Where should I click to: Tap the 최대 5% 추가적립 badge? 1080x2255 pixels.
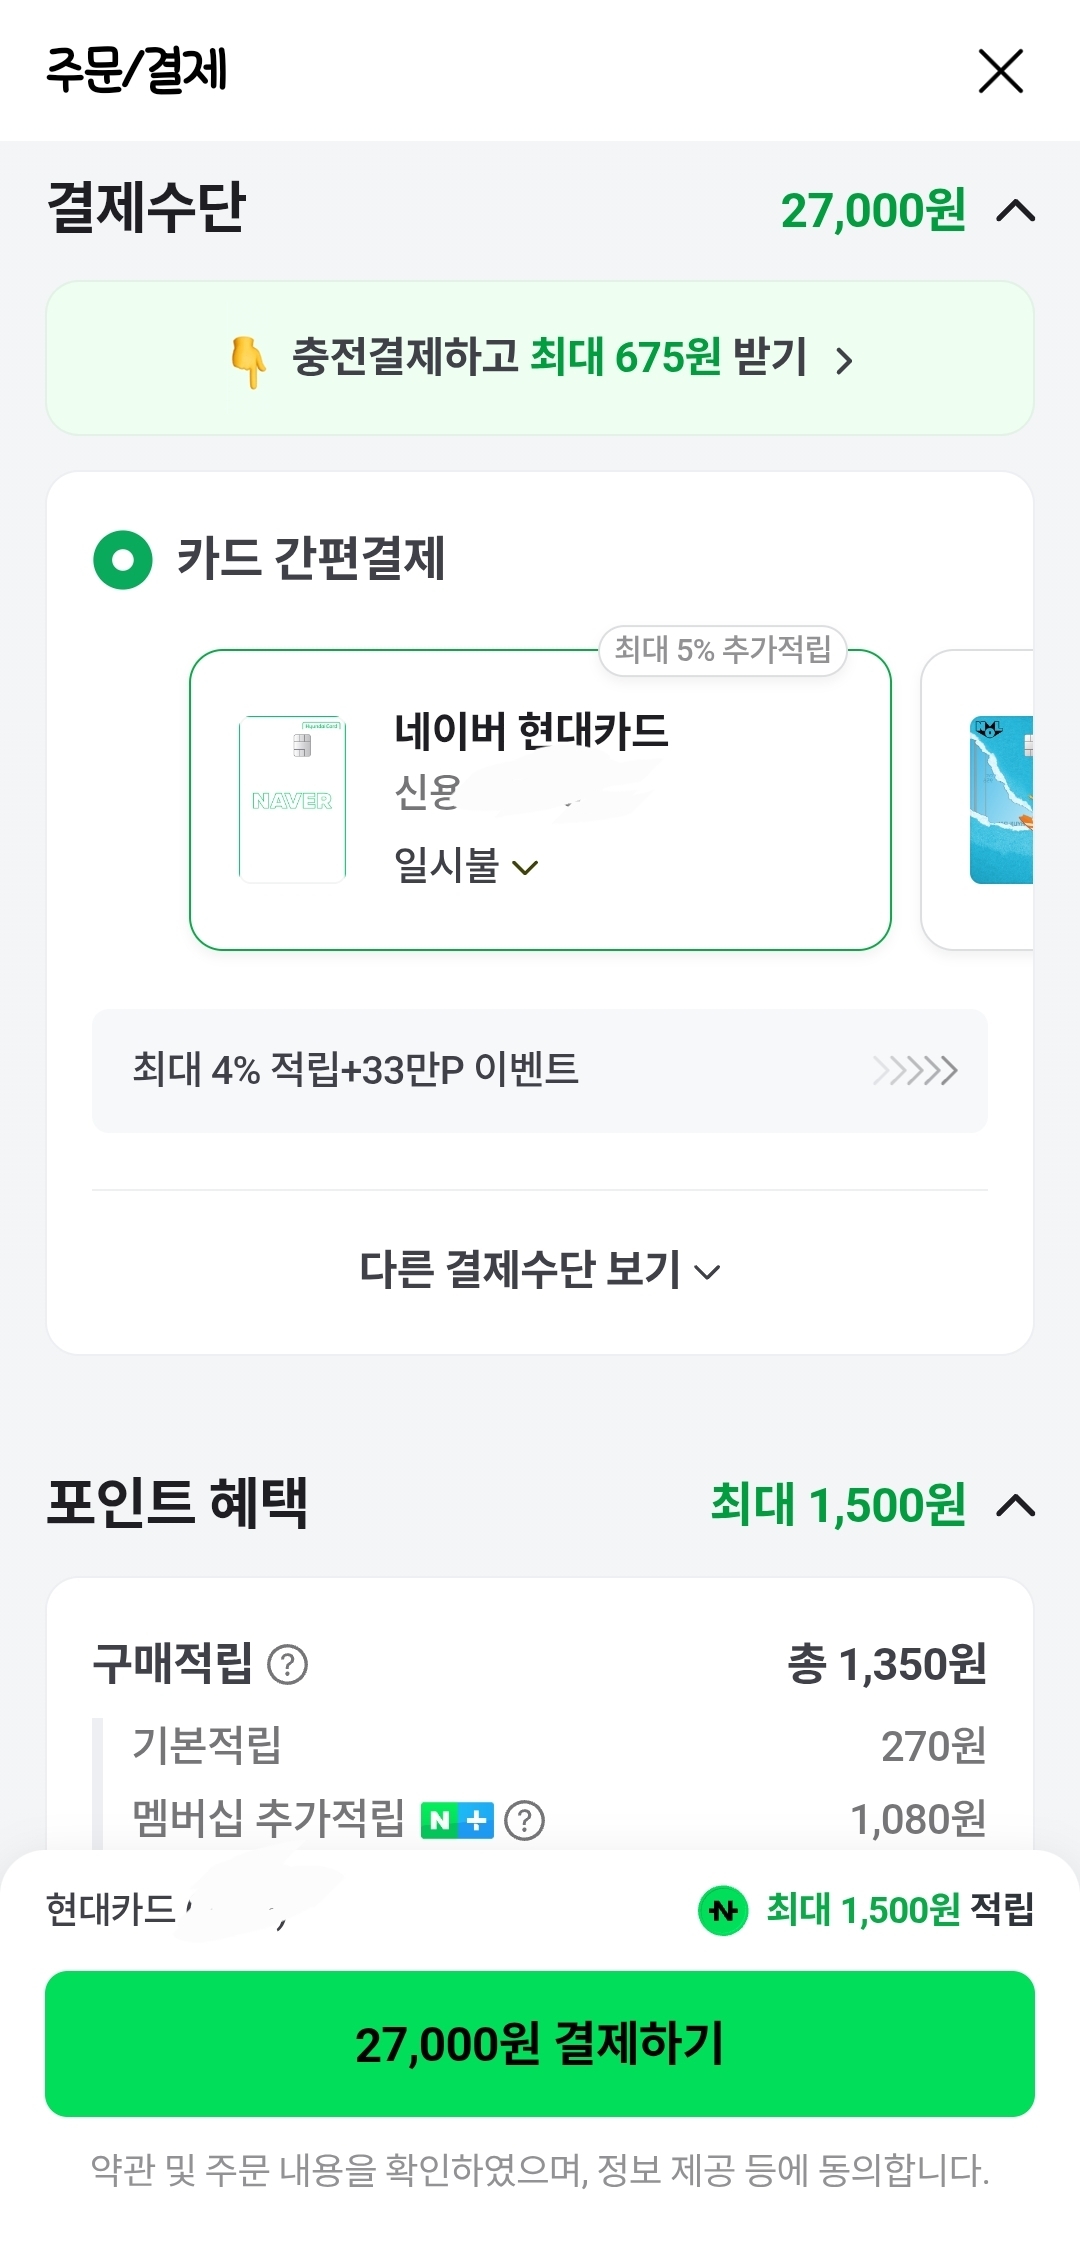(722, 651)
